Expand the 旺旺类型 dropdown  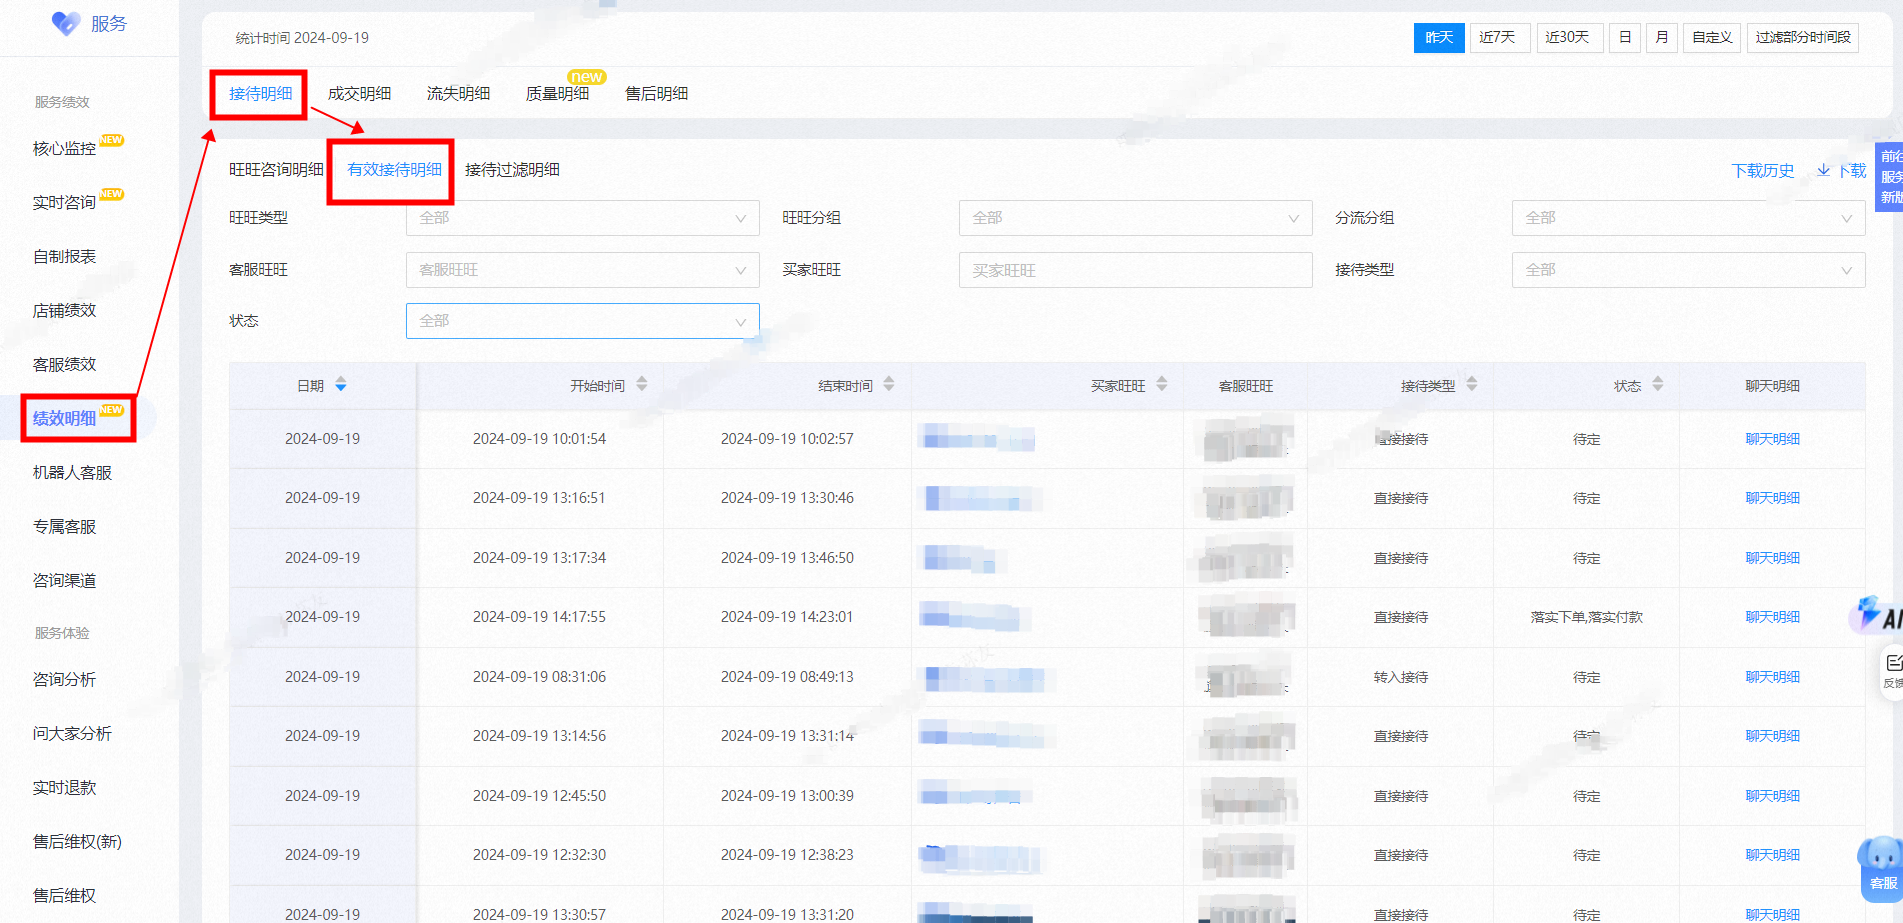click(x=583, y=218)
